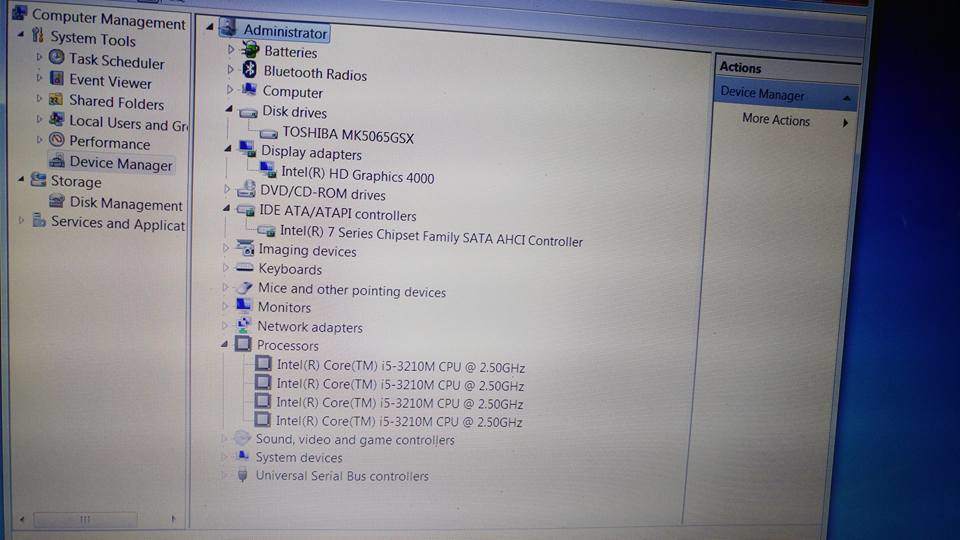This screenshot has width=960, height=540.
Task: Collapse the Processors category arrow
Action: tap(224, 345)
